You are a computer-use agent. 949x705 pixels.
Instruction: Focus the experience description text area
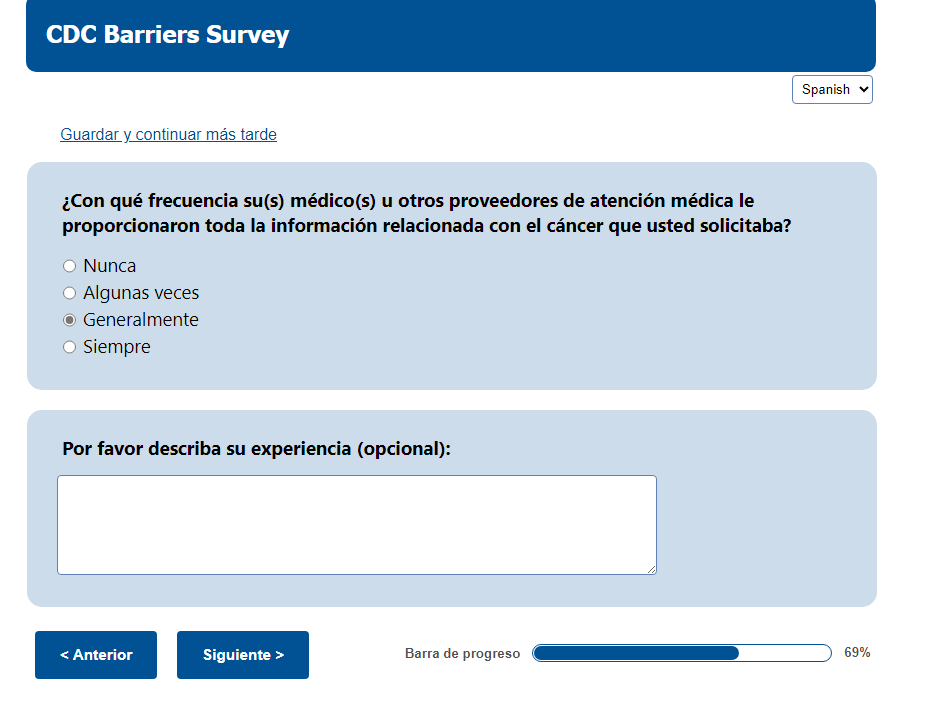pyautogui.click(x=356, y=524)
